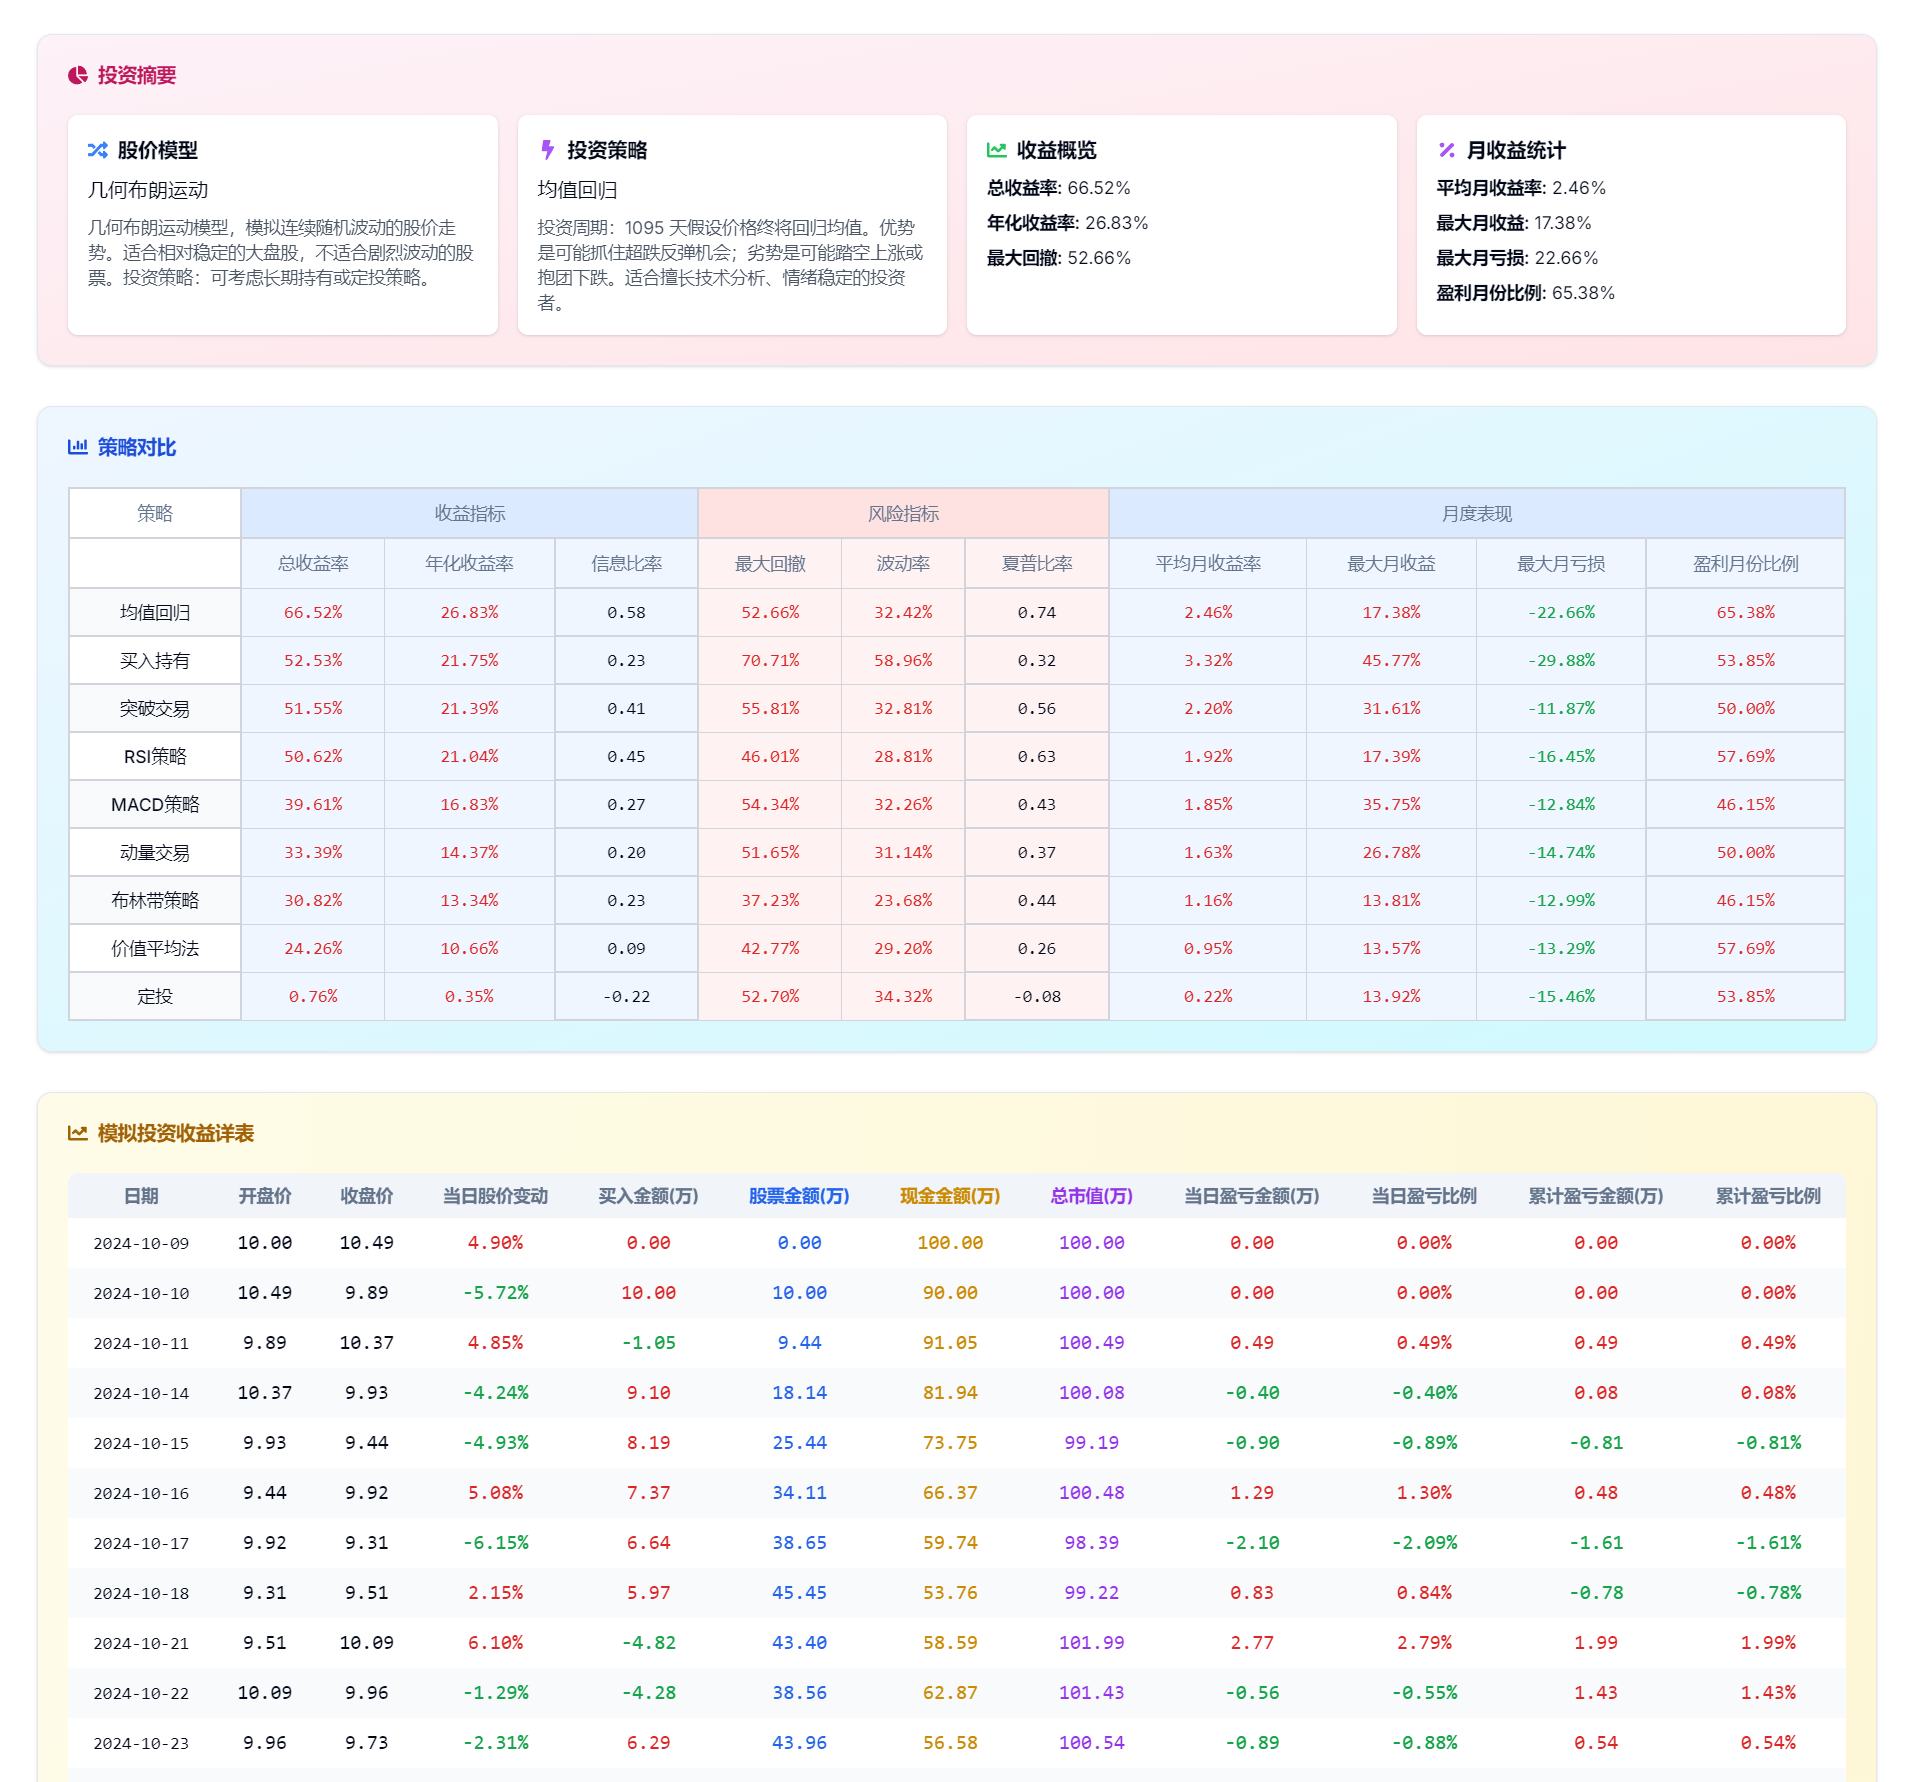Image resolution: width=1920 pixels, height=1782 pixels.
Task: Click the line chart icon beside 收益概览
Action: 996,150
